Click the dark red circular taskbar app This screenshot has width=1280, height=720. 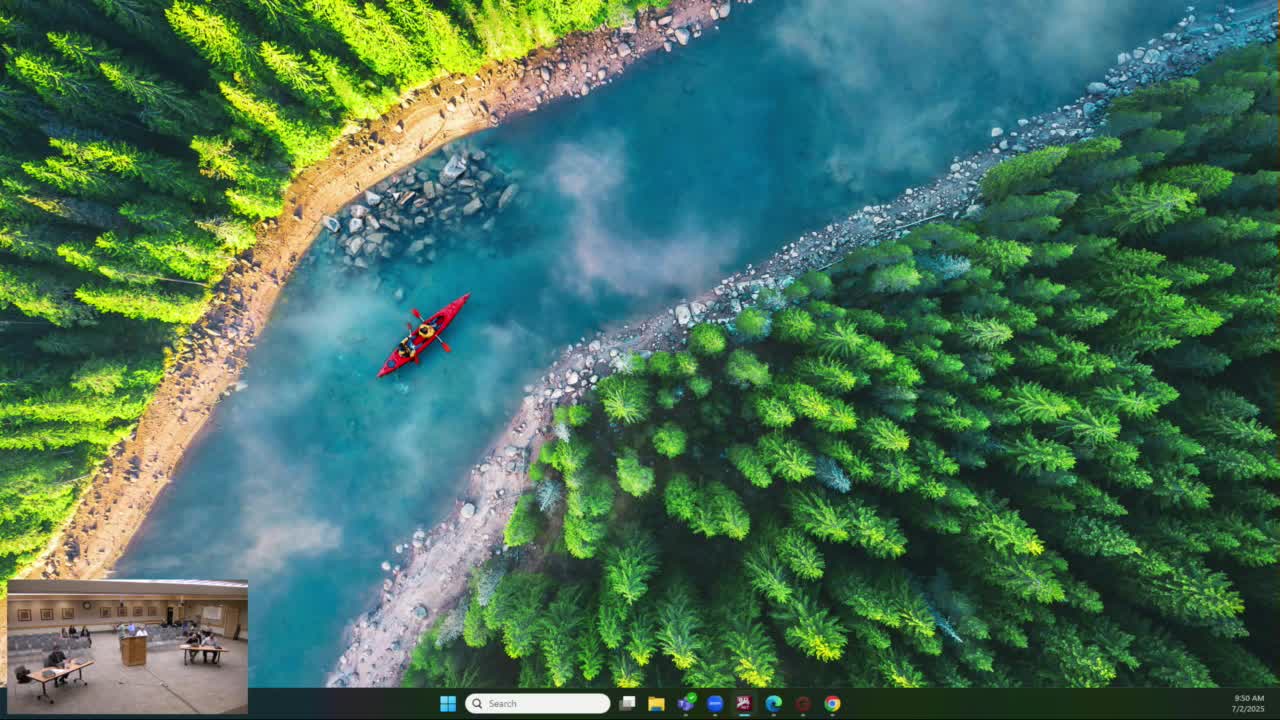tap(803, 703)
